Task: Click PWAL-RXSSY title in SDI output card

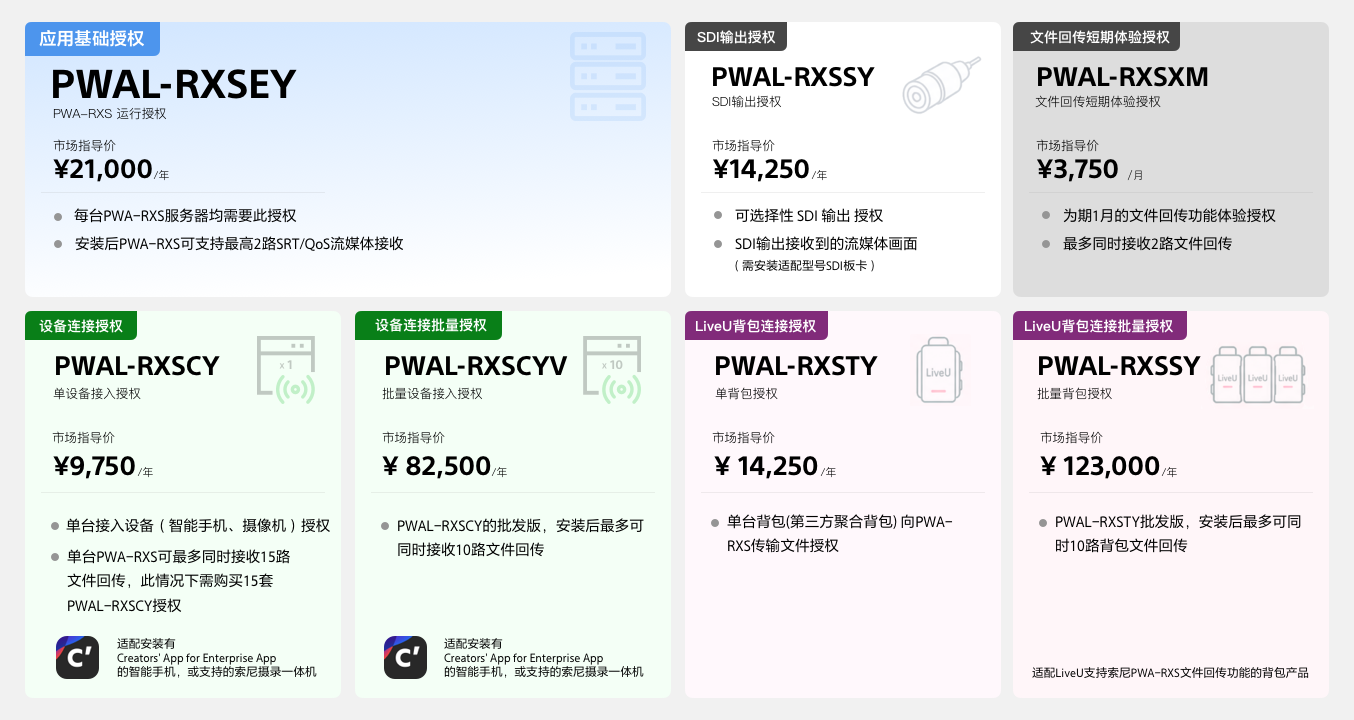Action: 793,77
